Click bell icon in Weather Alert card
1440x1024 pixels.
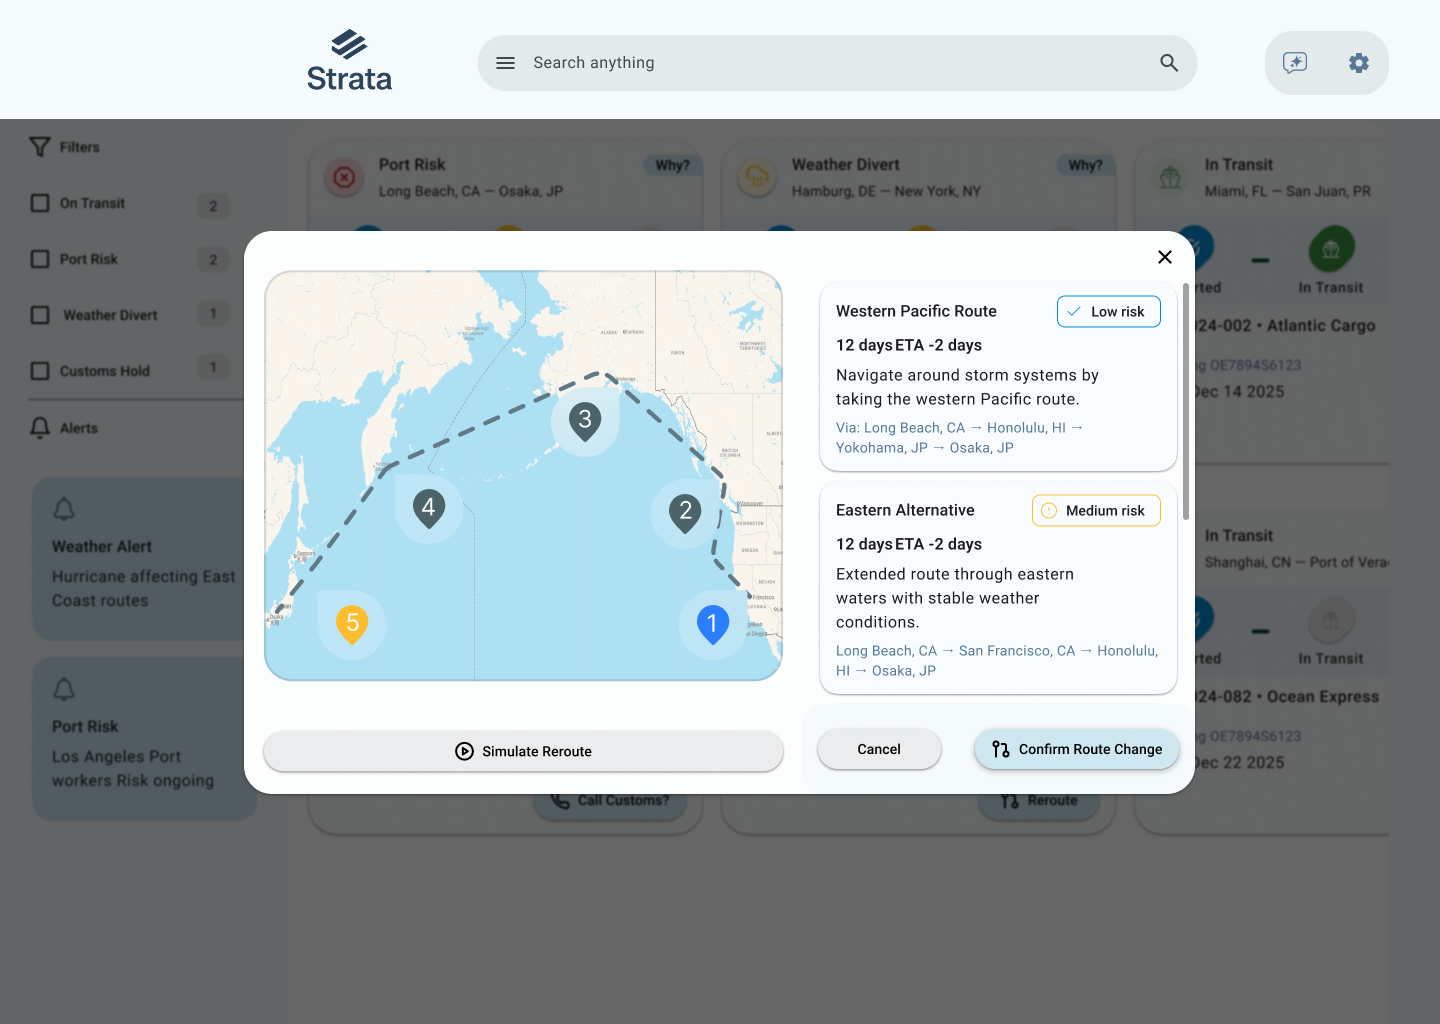point(64,509)
